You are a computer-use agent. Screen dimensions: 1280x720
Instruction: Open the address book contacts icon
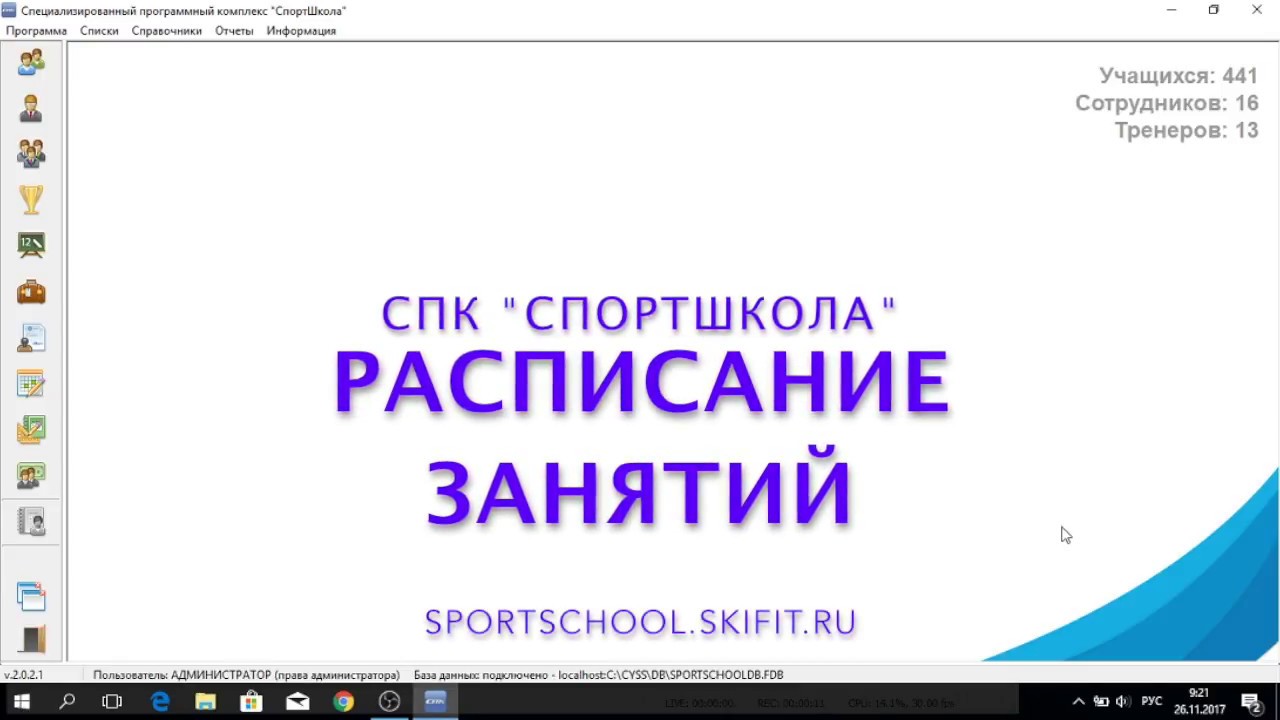(31, 522)
